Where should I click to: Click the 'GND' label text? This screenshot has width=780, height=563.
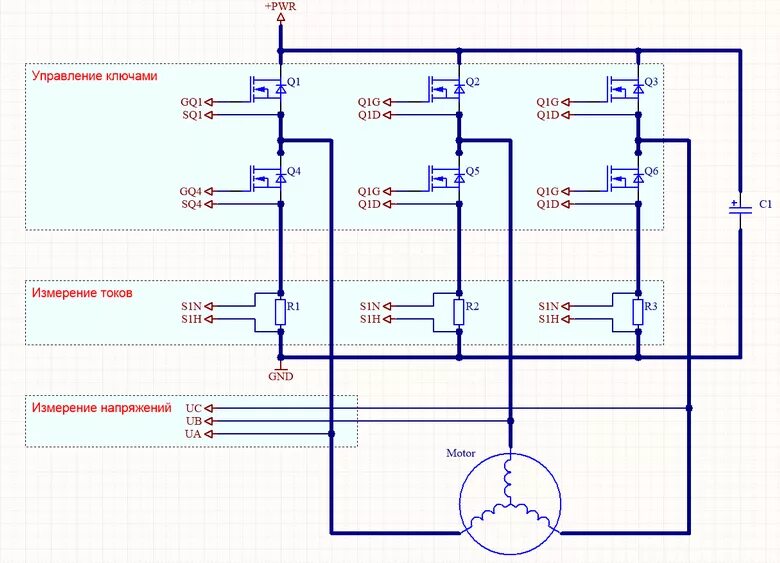(281, 376)
